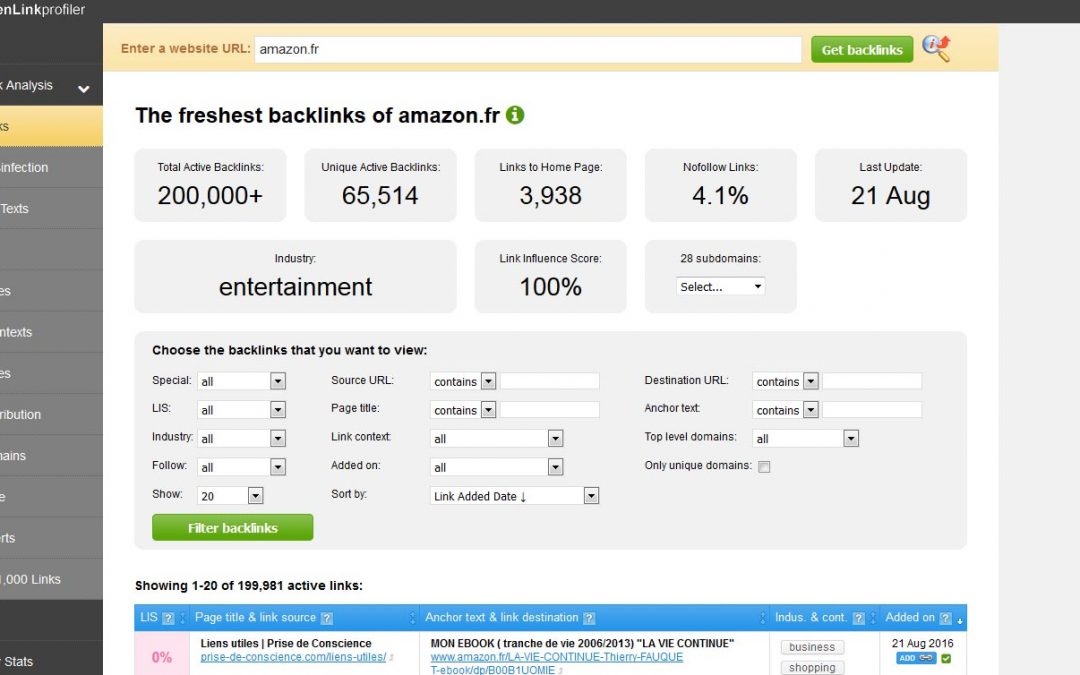Collapse the Analysis sidebar section chevron
Viewport: 1080px width, 675px height.
point(83,89)
